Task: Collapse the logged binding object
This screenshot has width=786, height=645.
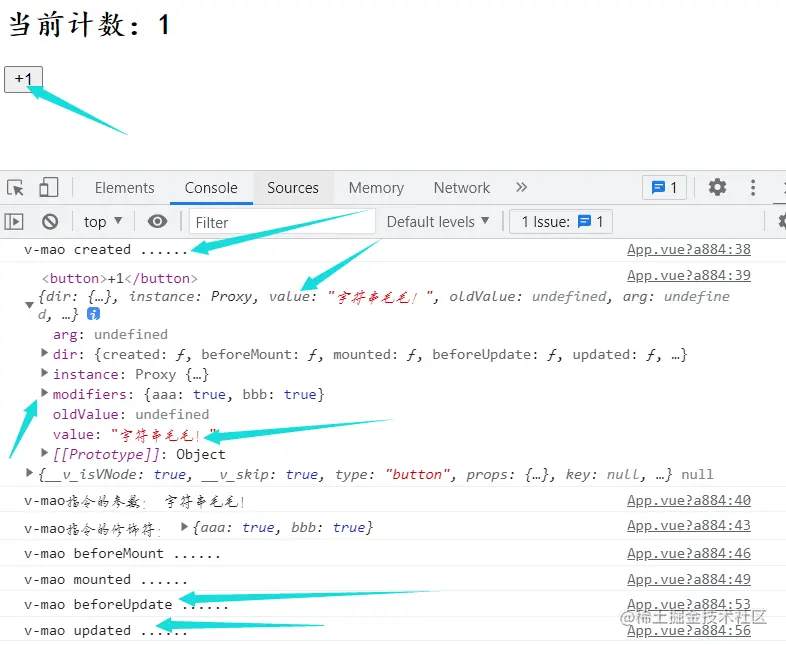Action: (x=30, y=305)
